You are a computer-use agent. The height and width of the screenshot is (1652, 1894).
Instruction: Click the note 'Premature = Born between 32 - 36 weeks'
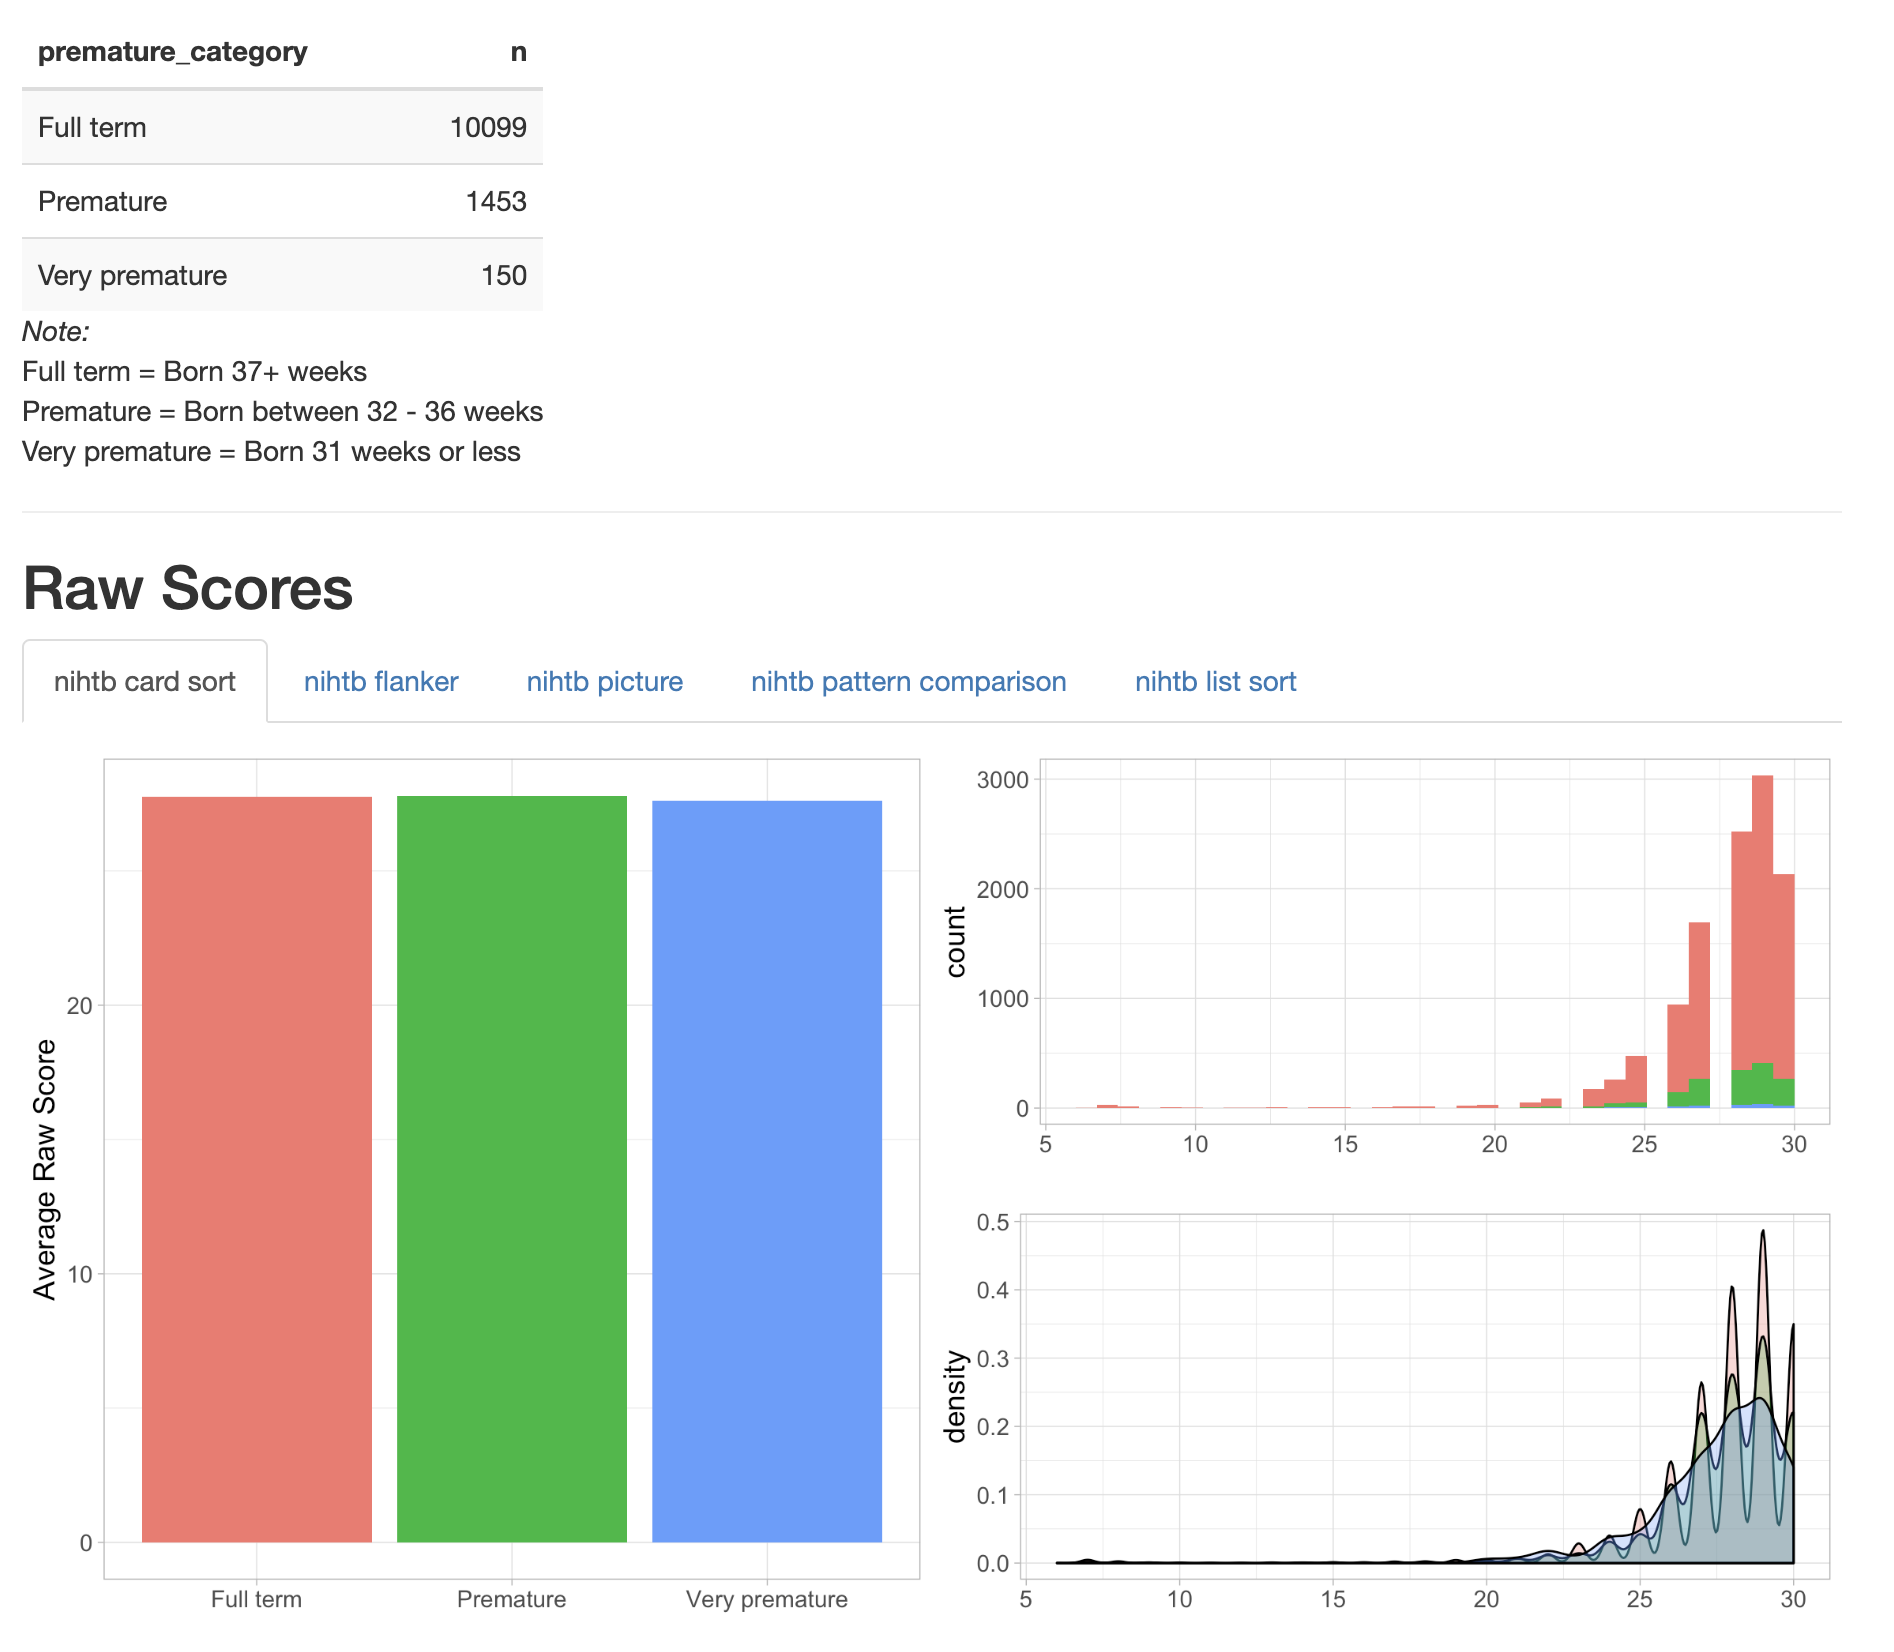pos(282,411)
